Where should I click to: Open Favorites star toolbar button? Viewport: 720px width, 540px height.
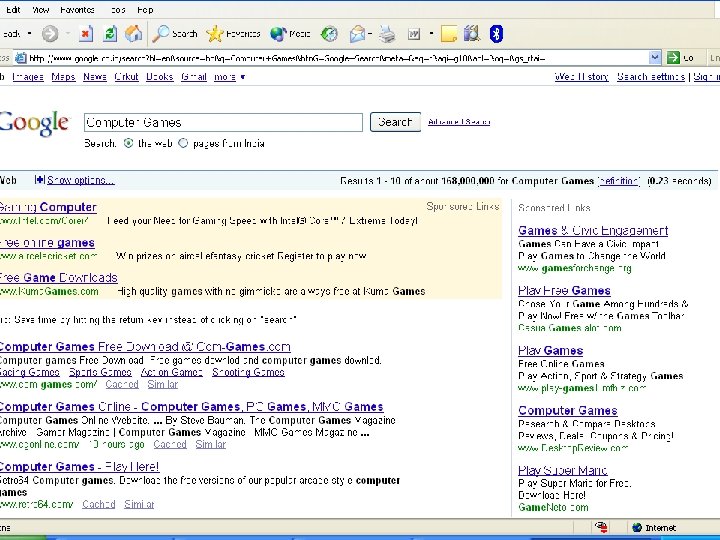click(233, 34)
